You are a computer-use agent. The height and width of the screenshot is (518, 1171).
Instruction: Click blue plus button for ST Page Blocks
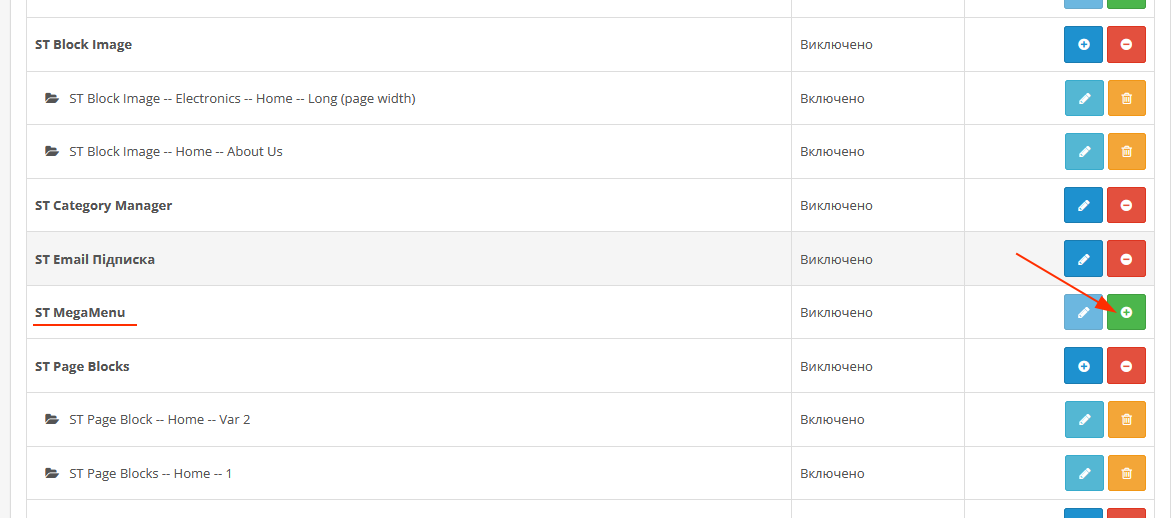click(x=1084, y=366)
